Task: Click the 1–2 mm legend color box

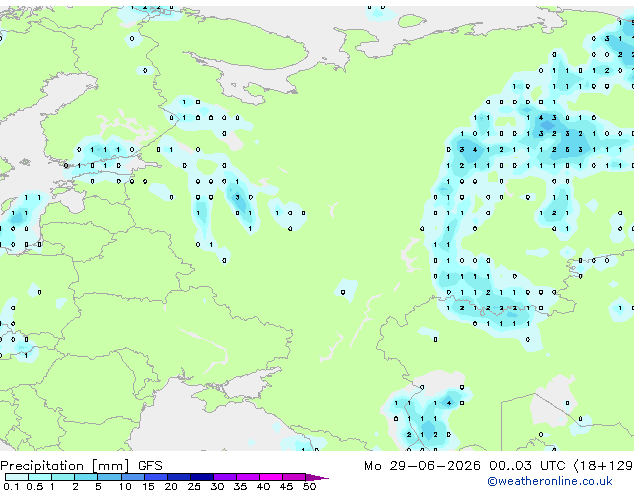Action: (x=63, y=477)
